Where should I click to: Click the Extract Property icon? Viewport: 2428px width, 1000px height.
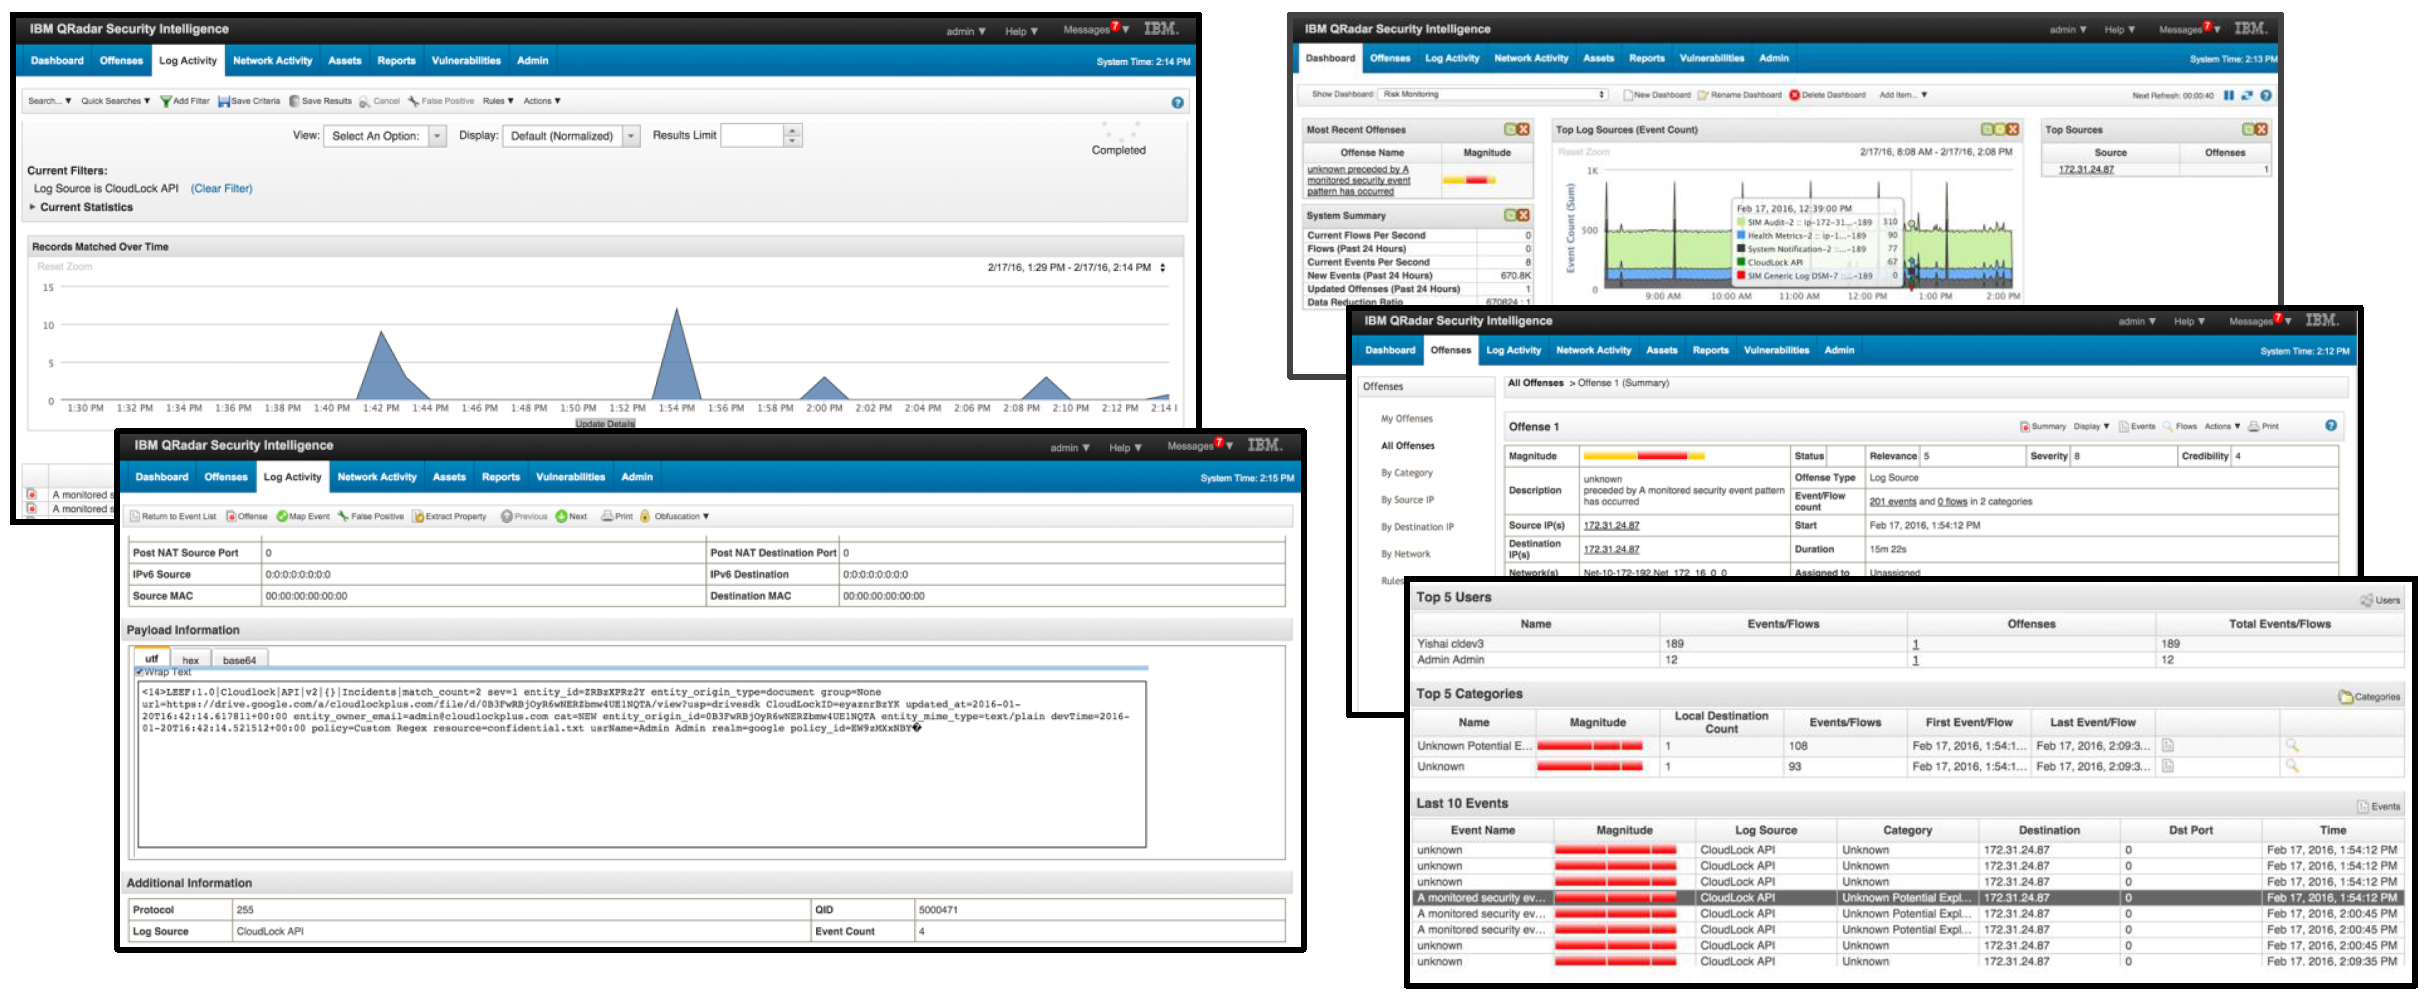[419, 517]
